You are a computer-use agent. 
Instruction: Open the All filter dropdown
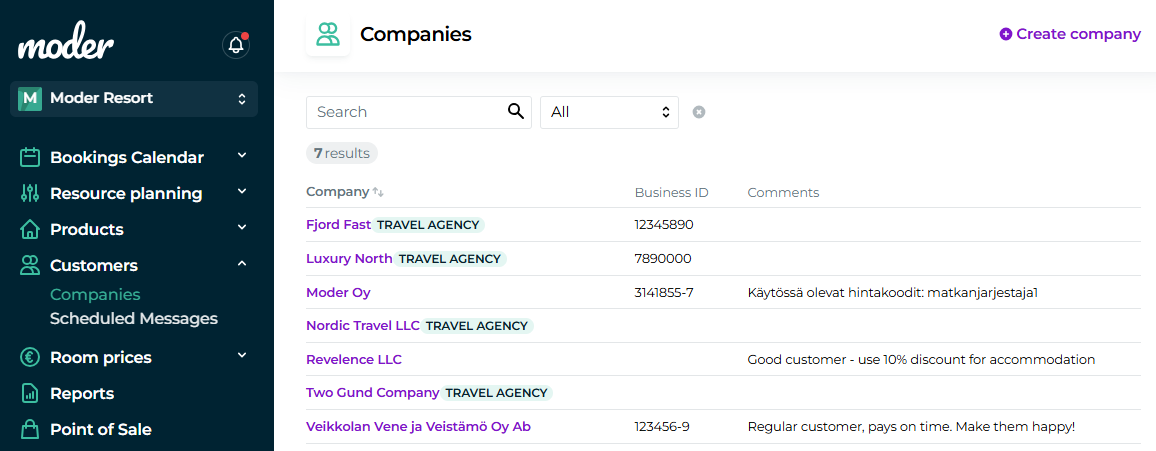609,112
